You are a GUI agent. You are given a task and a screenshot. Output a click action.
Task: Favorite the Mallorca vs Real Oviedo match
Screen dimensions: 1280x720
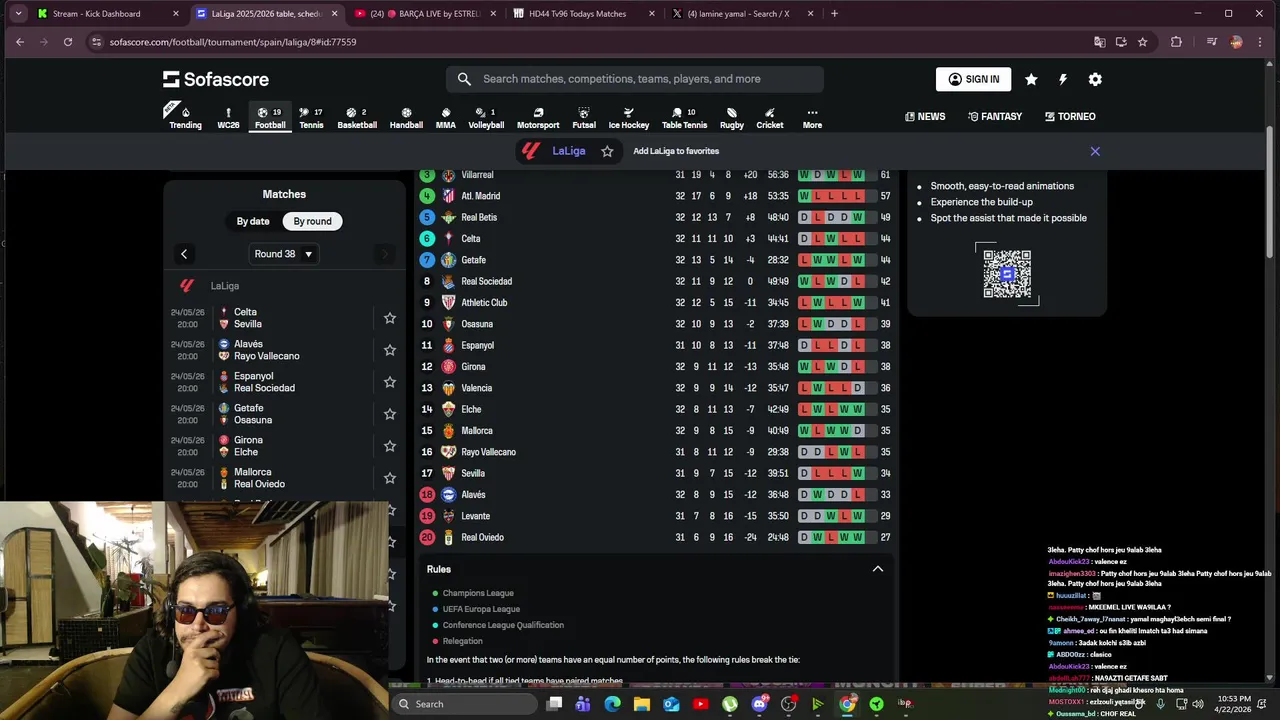[390, 478]
